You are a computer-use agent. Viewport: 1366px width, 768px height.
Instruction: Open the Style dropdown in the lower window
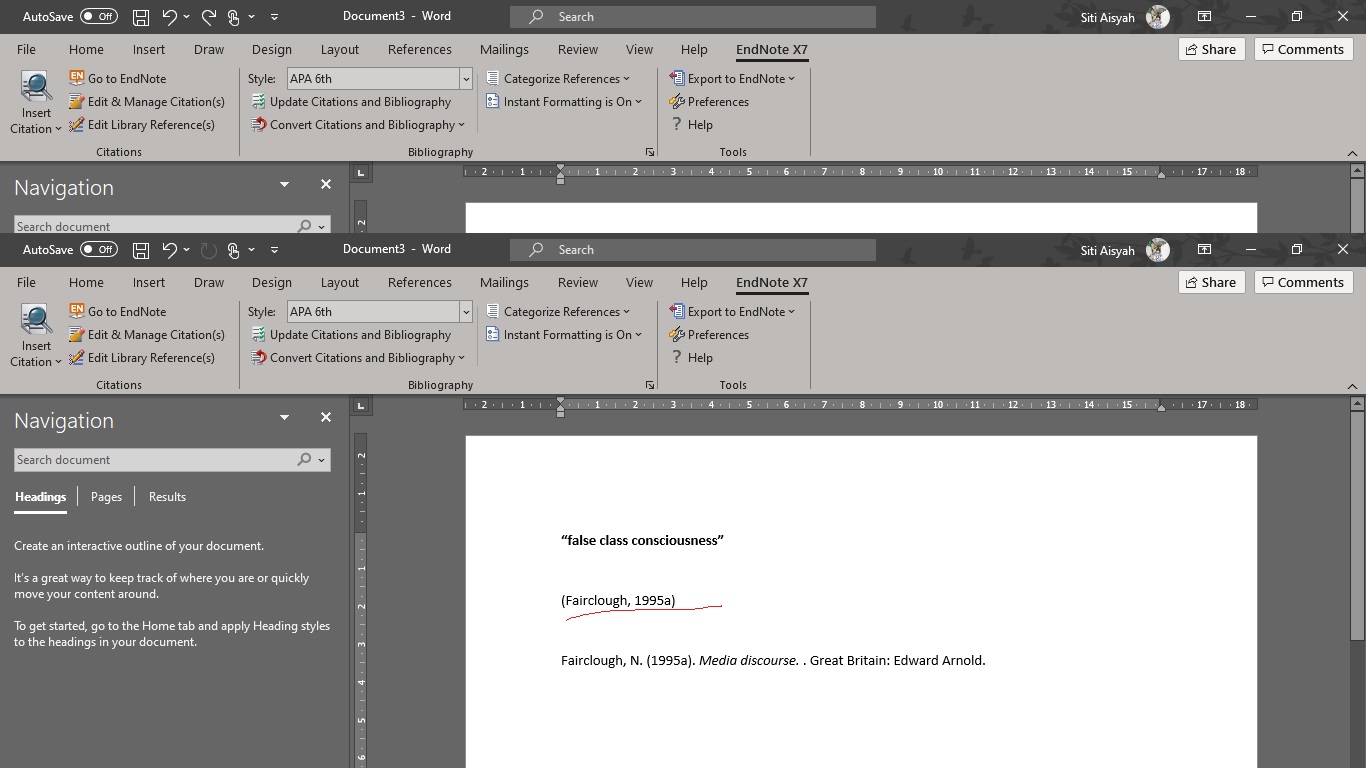point(466,312)
